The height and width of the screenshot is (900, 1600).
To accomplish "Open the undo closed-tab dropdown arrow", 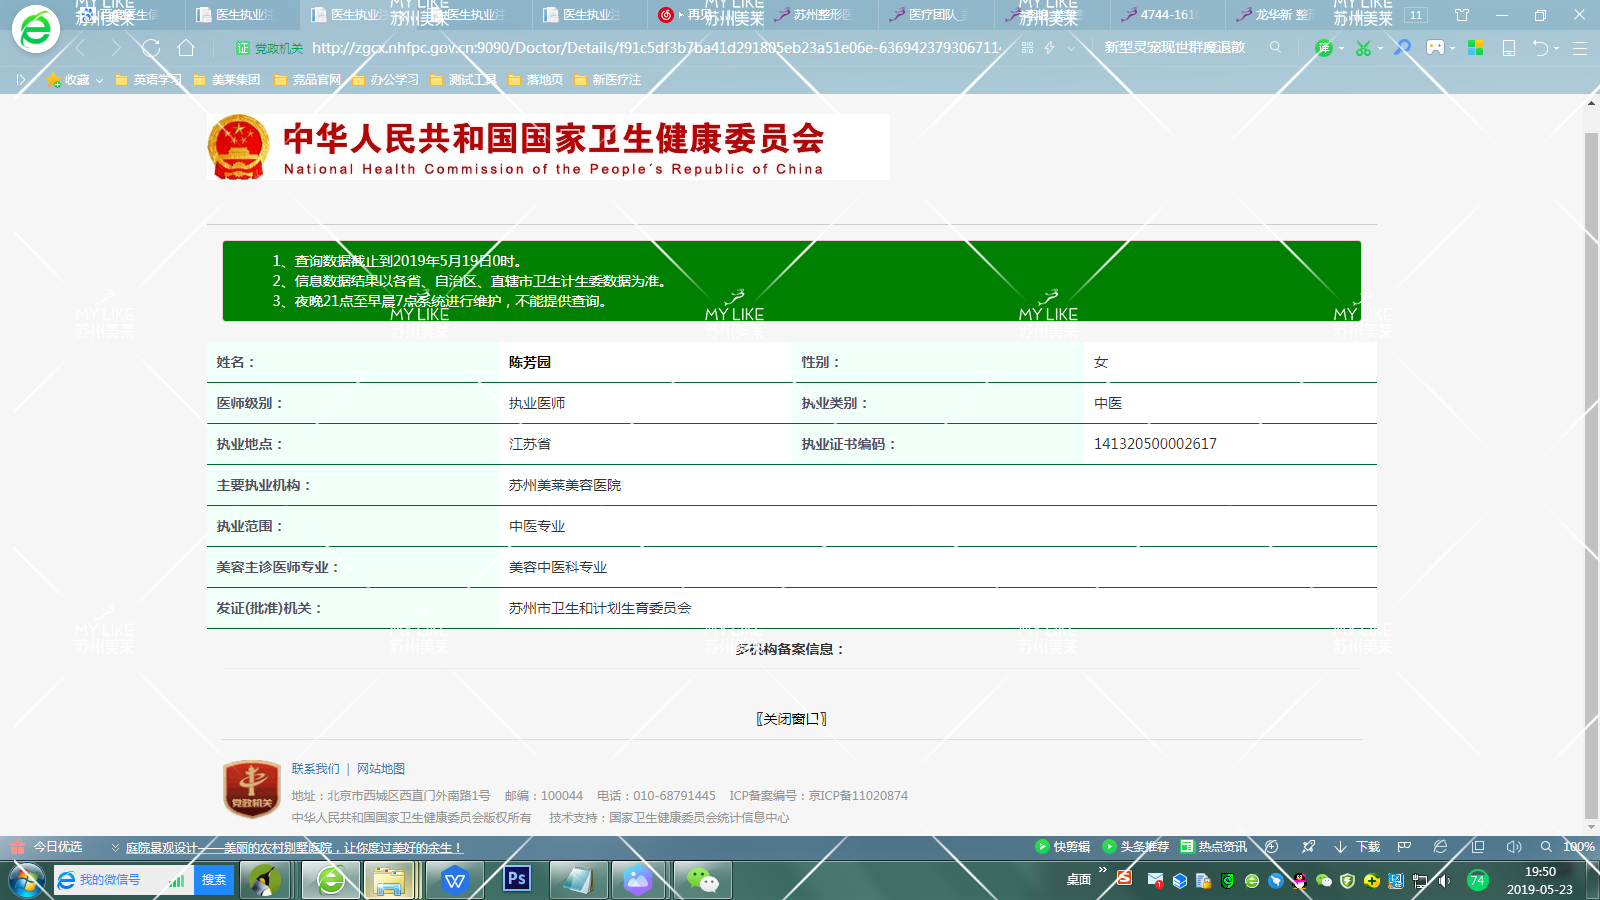I will pyautogui.click(x=1556, y=49).
